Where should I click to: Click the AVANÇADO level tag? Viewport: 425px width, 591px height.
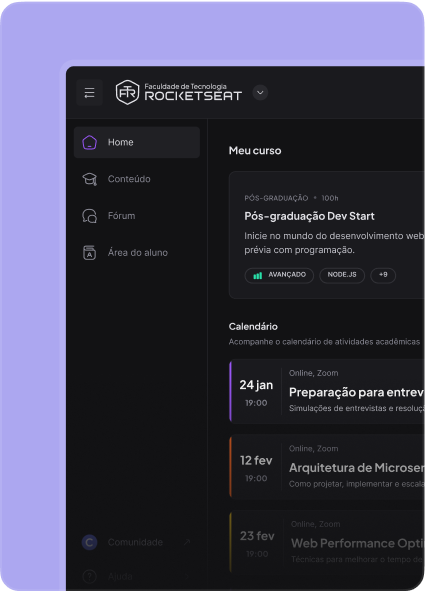pyautogui.click(x=279, y=275)
